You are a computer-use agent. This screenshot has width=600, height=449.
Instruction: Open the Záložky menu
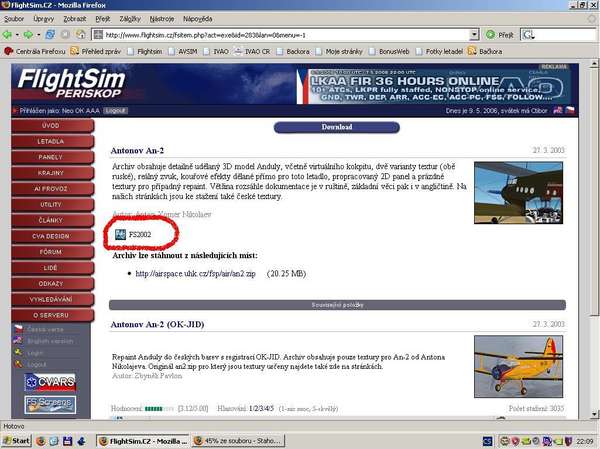[130, 19]
